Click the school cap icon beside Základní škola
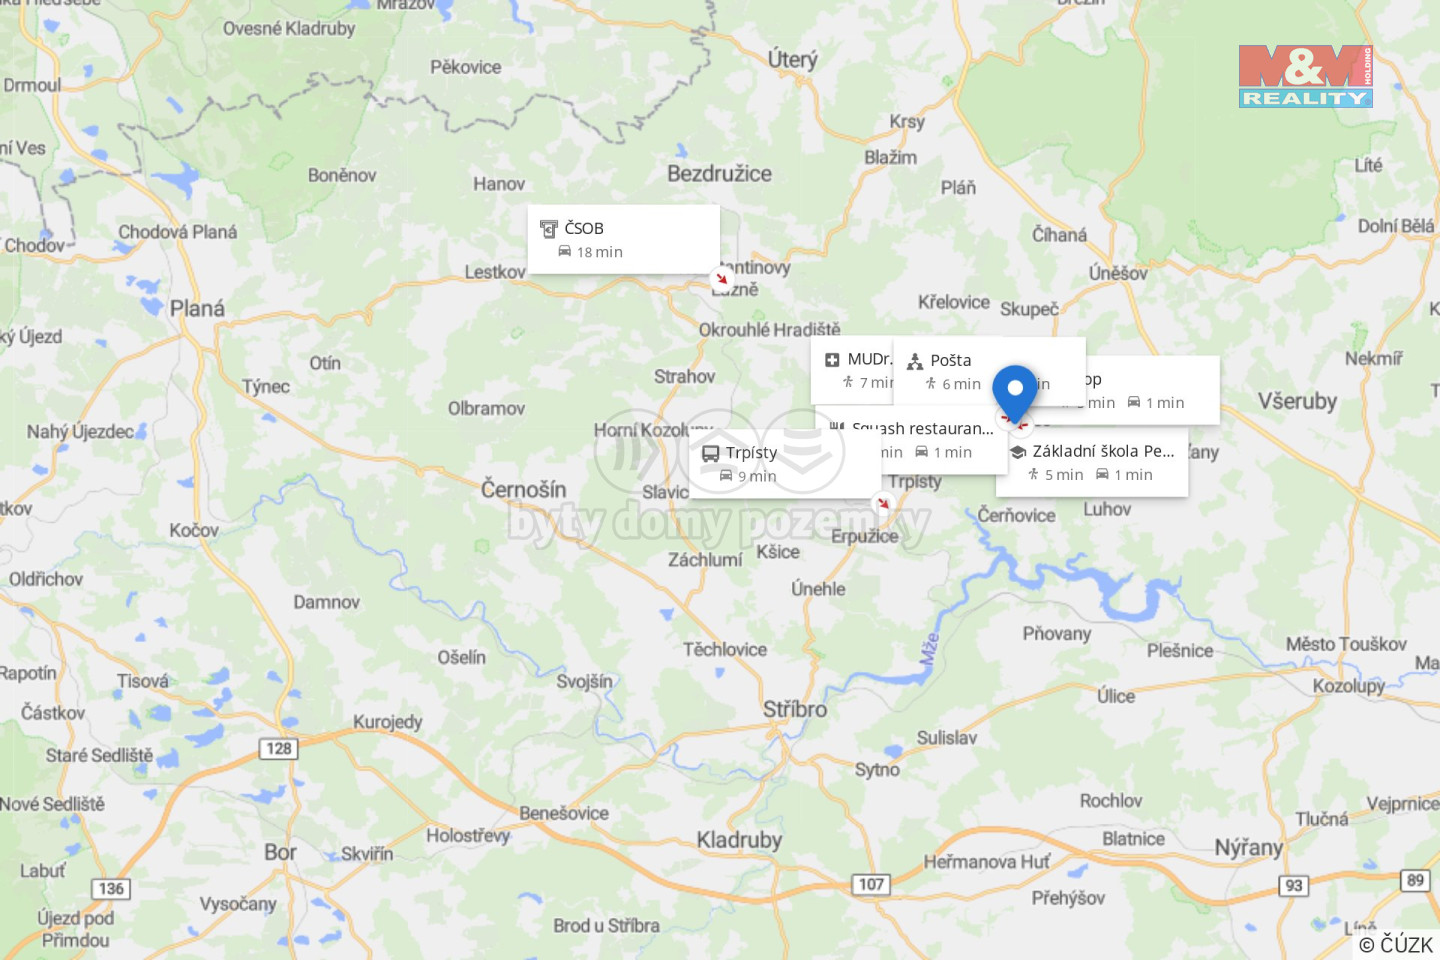 click(1018, 452)
